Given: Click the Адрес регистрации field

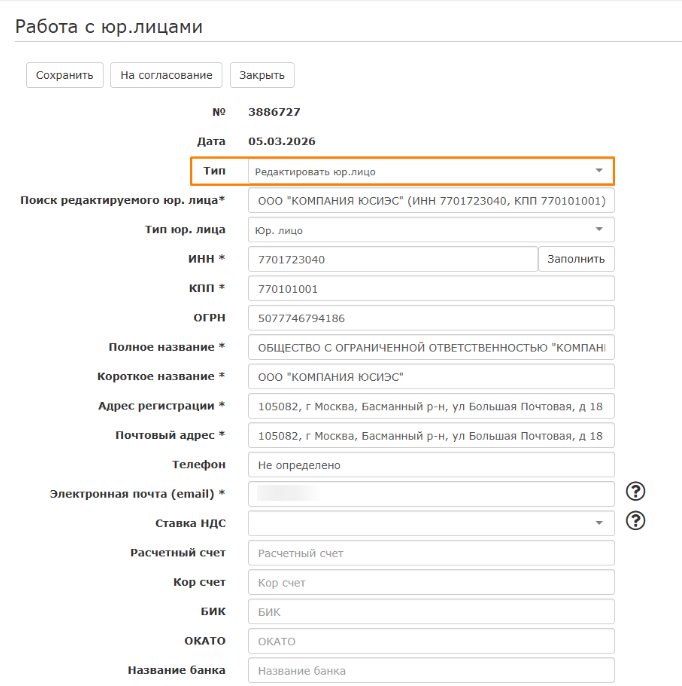Looking at the screenshot, I should tap(430, 406).
